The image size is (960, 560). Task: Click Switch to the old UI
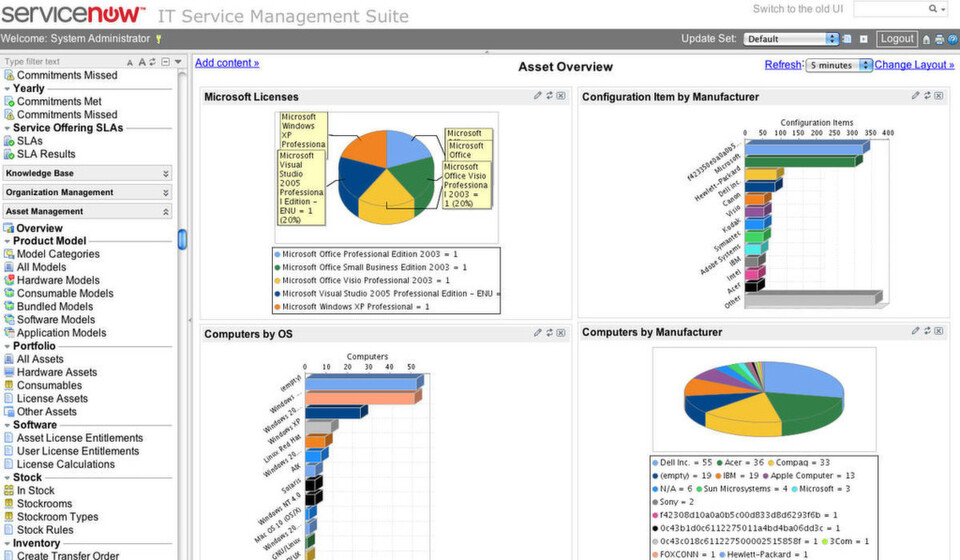coord(798,9)
